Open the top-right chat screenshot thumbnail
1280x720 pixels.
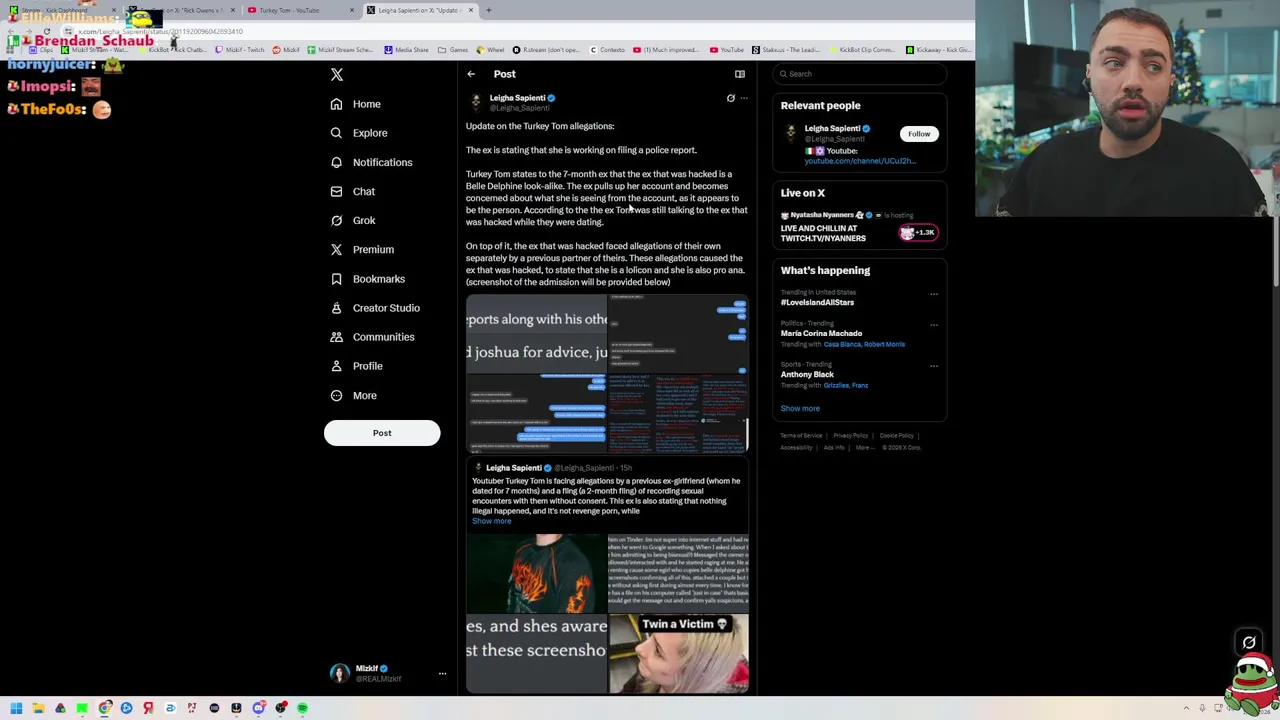click(678, 334)
